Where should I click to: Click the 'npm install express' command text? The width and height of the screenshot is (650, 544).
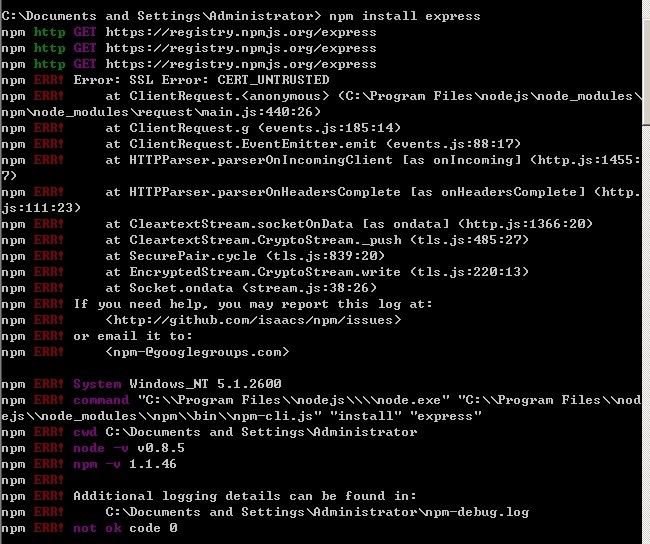click(x=405, y=16)
